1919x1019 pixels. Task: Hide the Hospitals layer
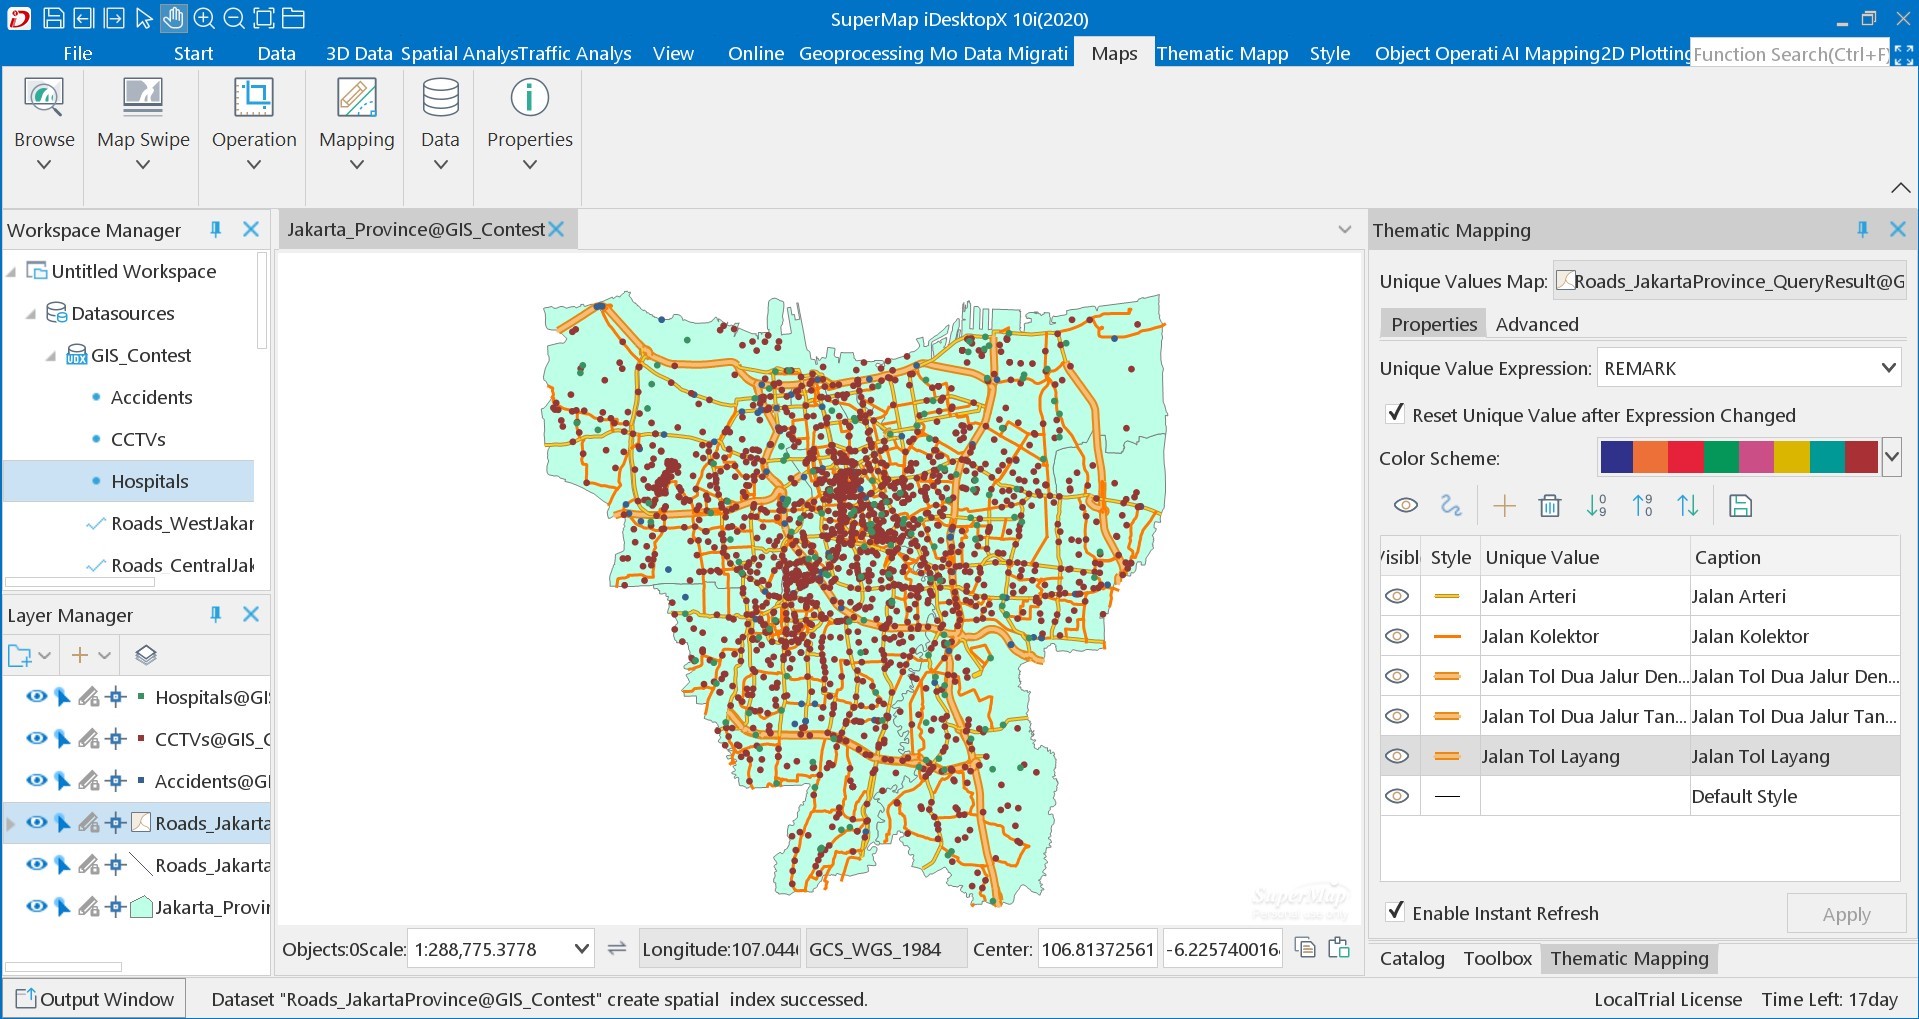coord(37,697)
